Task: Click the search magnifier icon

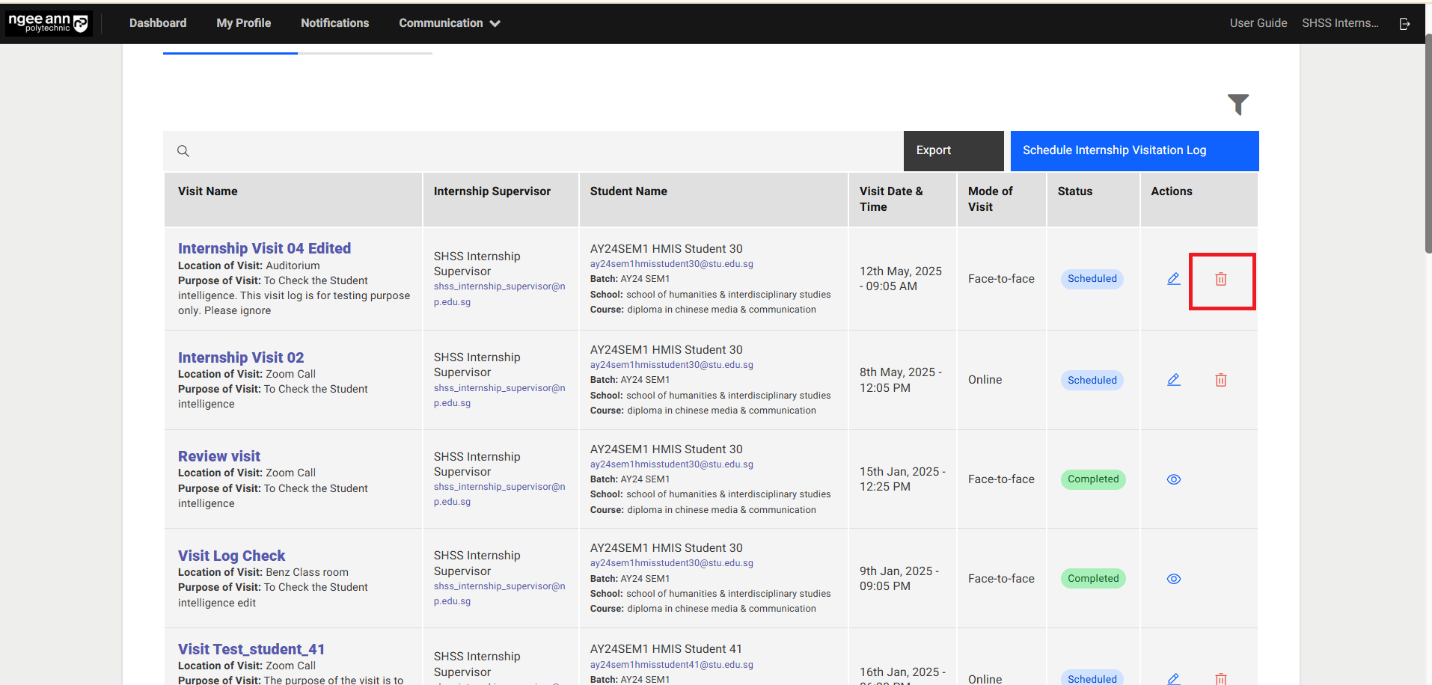Action: point(183,151)
